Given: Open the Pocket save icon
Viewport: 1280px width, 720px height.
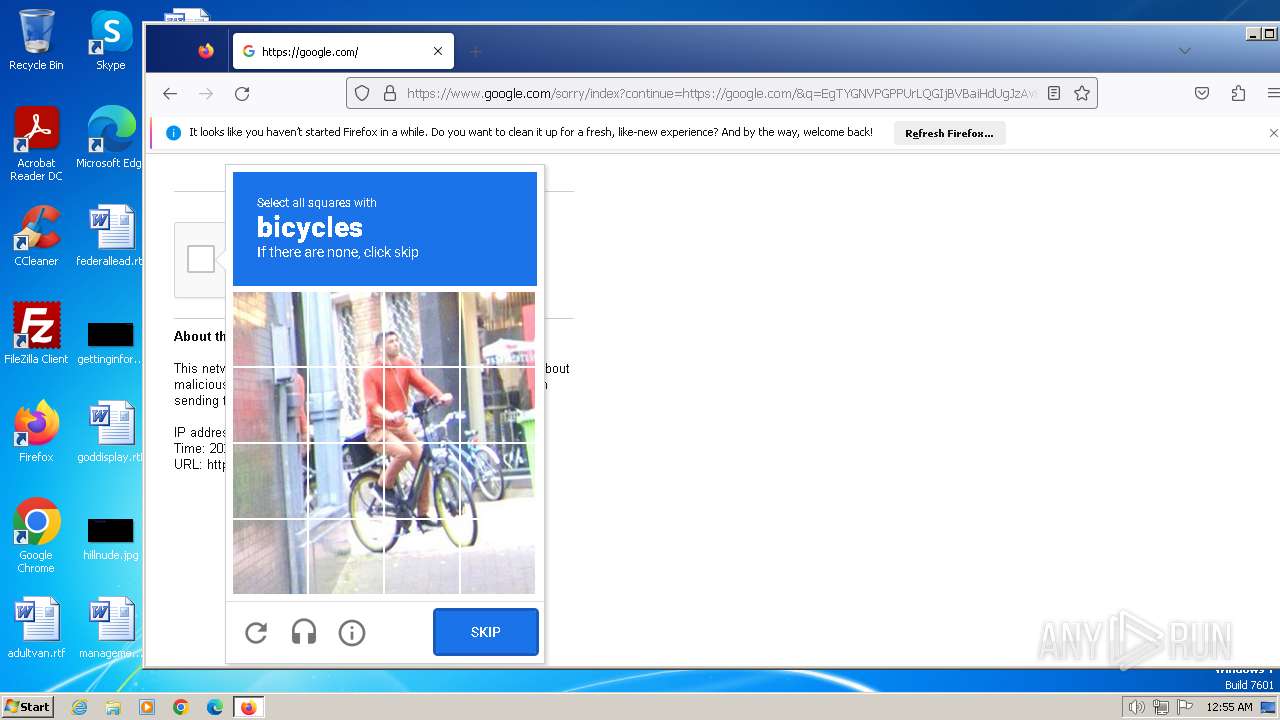Looking at the screenshot, I should click(1202, 93).
